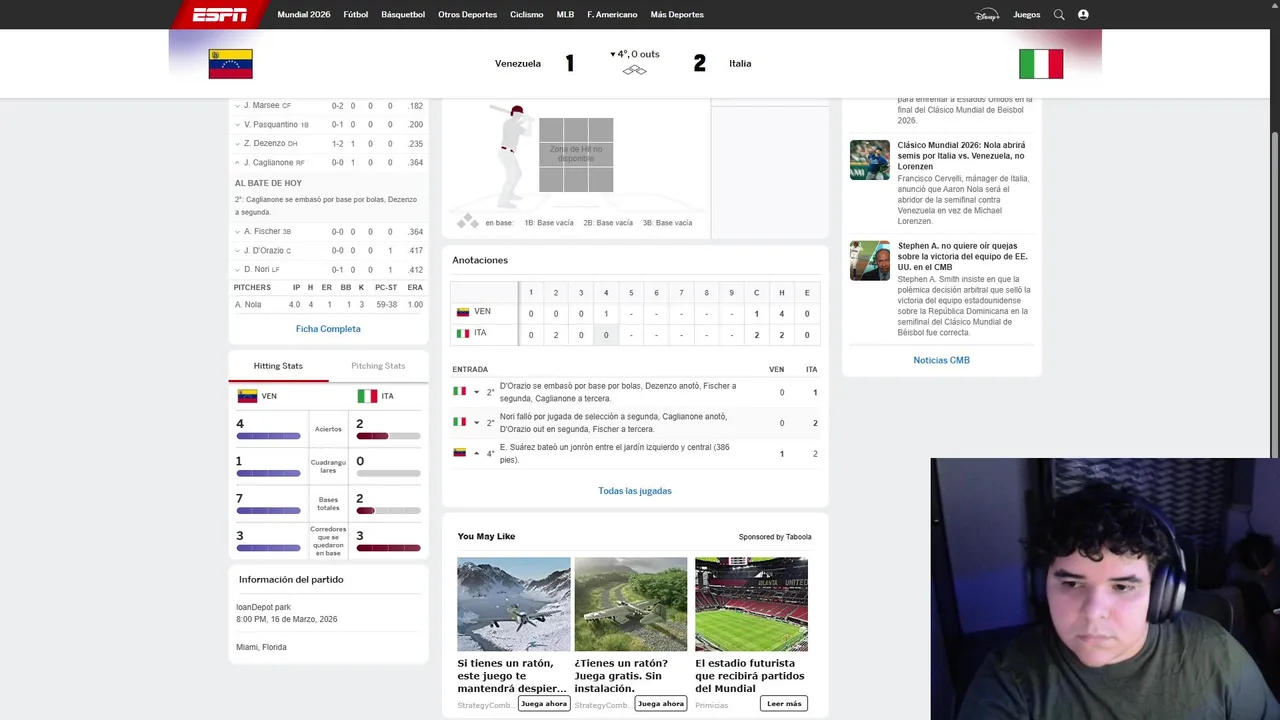The width and height of the screenshot is (1280, 720).
Task: Click the E. Suárez home run play text
Action: 614,453
